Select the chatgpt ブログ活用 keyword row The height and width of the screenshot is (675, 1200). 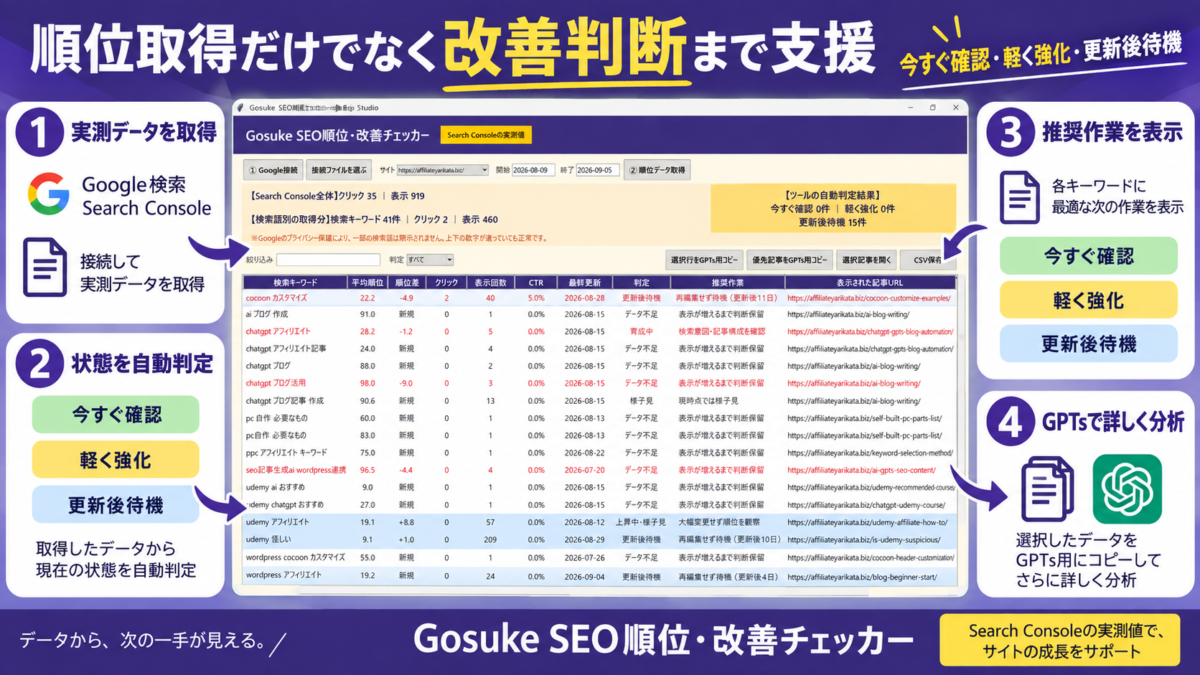point(599,383)
